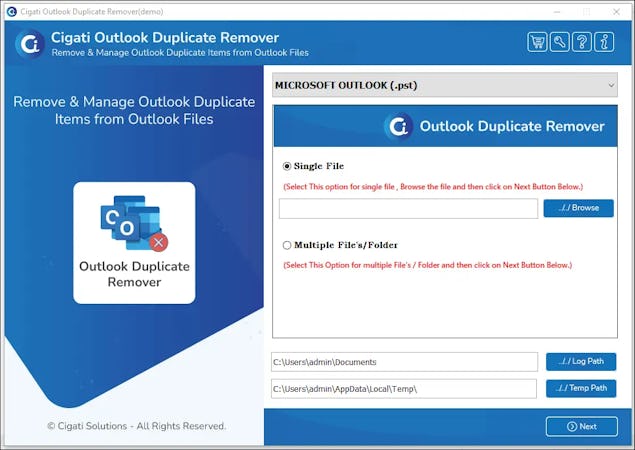Minimize the application window
Viewport: 635px width, 450px height.
coord(557,12)
